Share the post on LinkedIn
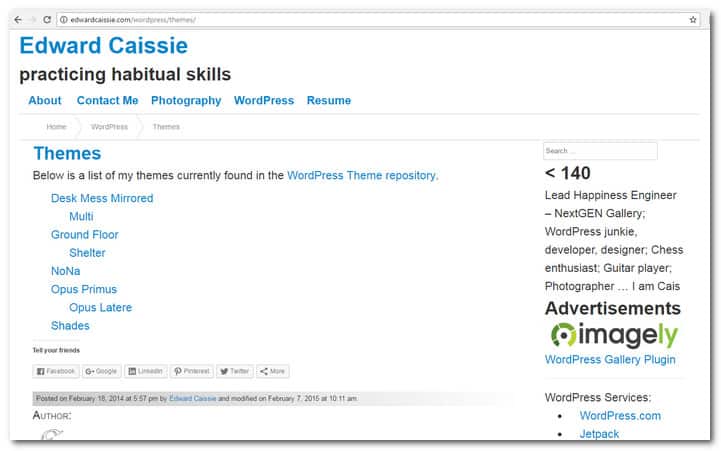721x451 pixels. point(145,371)
